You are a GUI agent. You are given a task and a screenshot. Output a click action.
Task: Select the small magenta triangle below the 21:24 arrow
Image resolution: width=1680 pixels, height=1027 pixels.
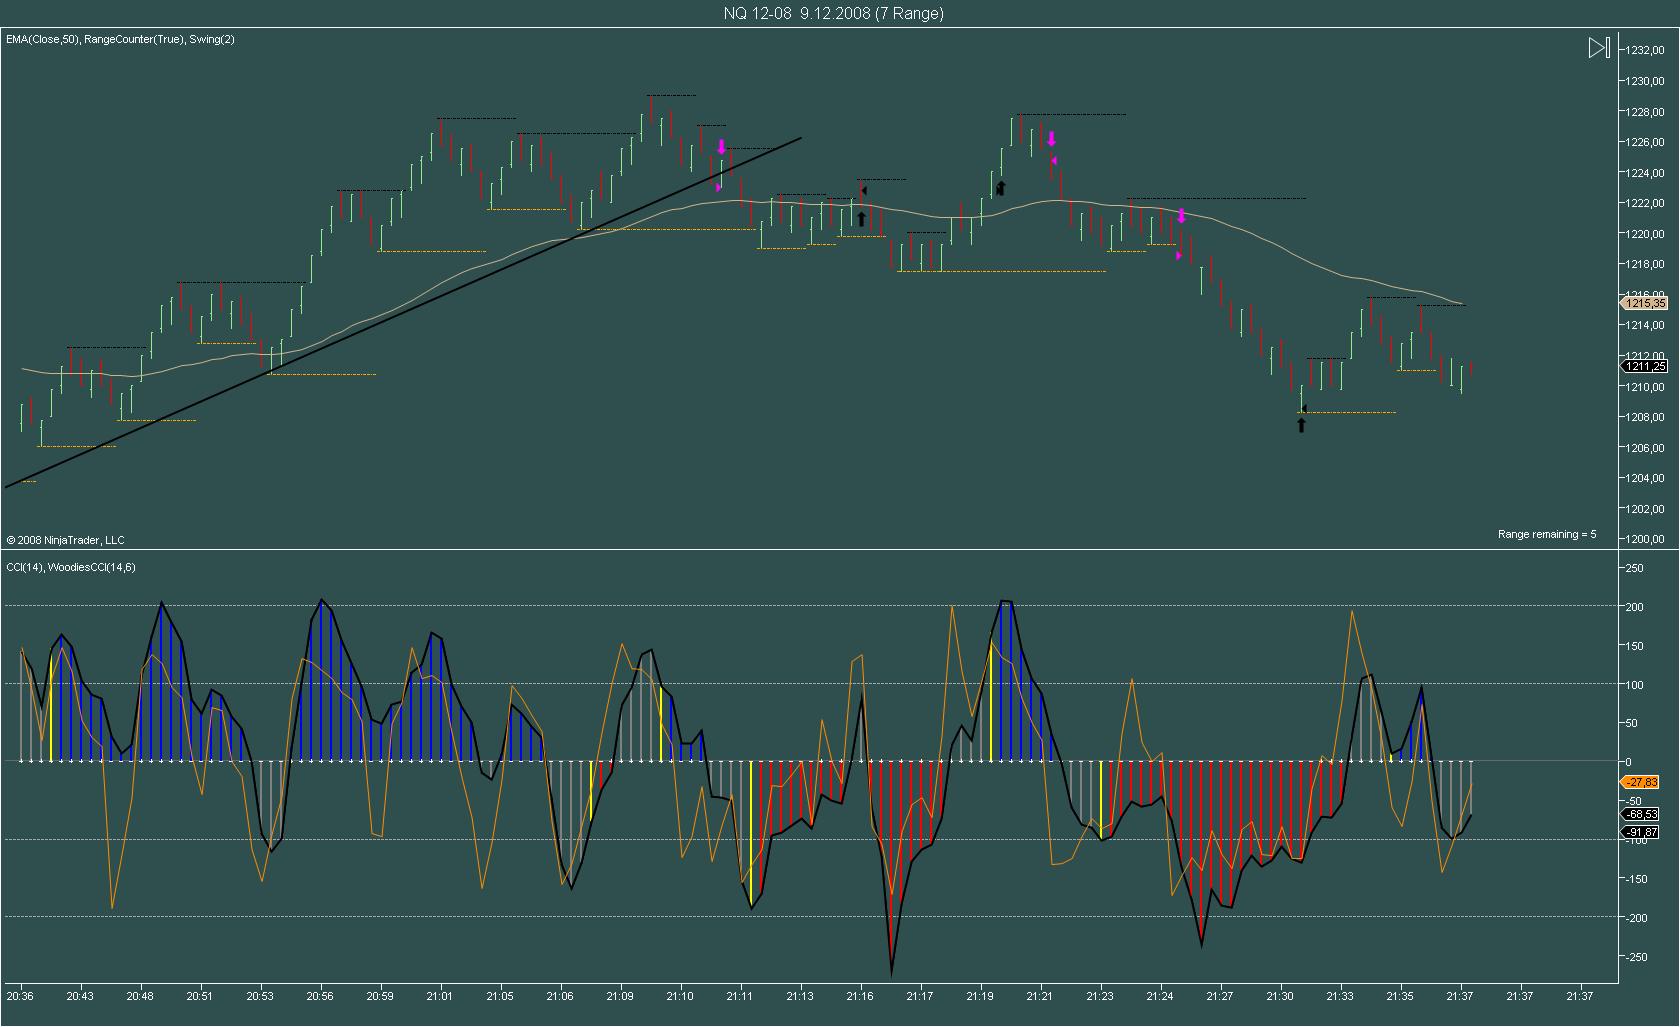(1180, 256)
